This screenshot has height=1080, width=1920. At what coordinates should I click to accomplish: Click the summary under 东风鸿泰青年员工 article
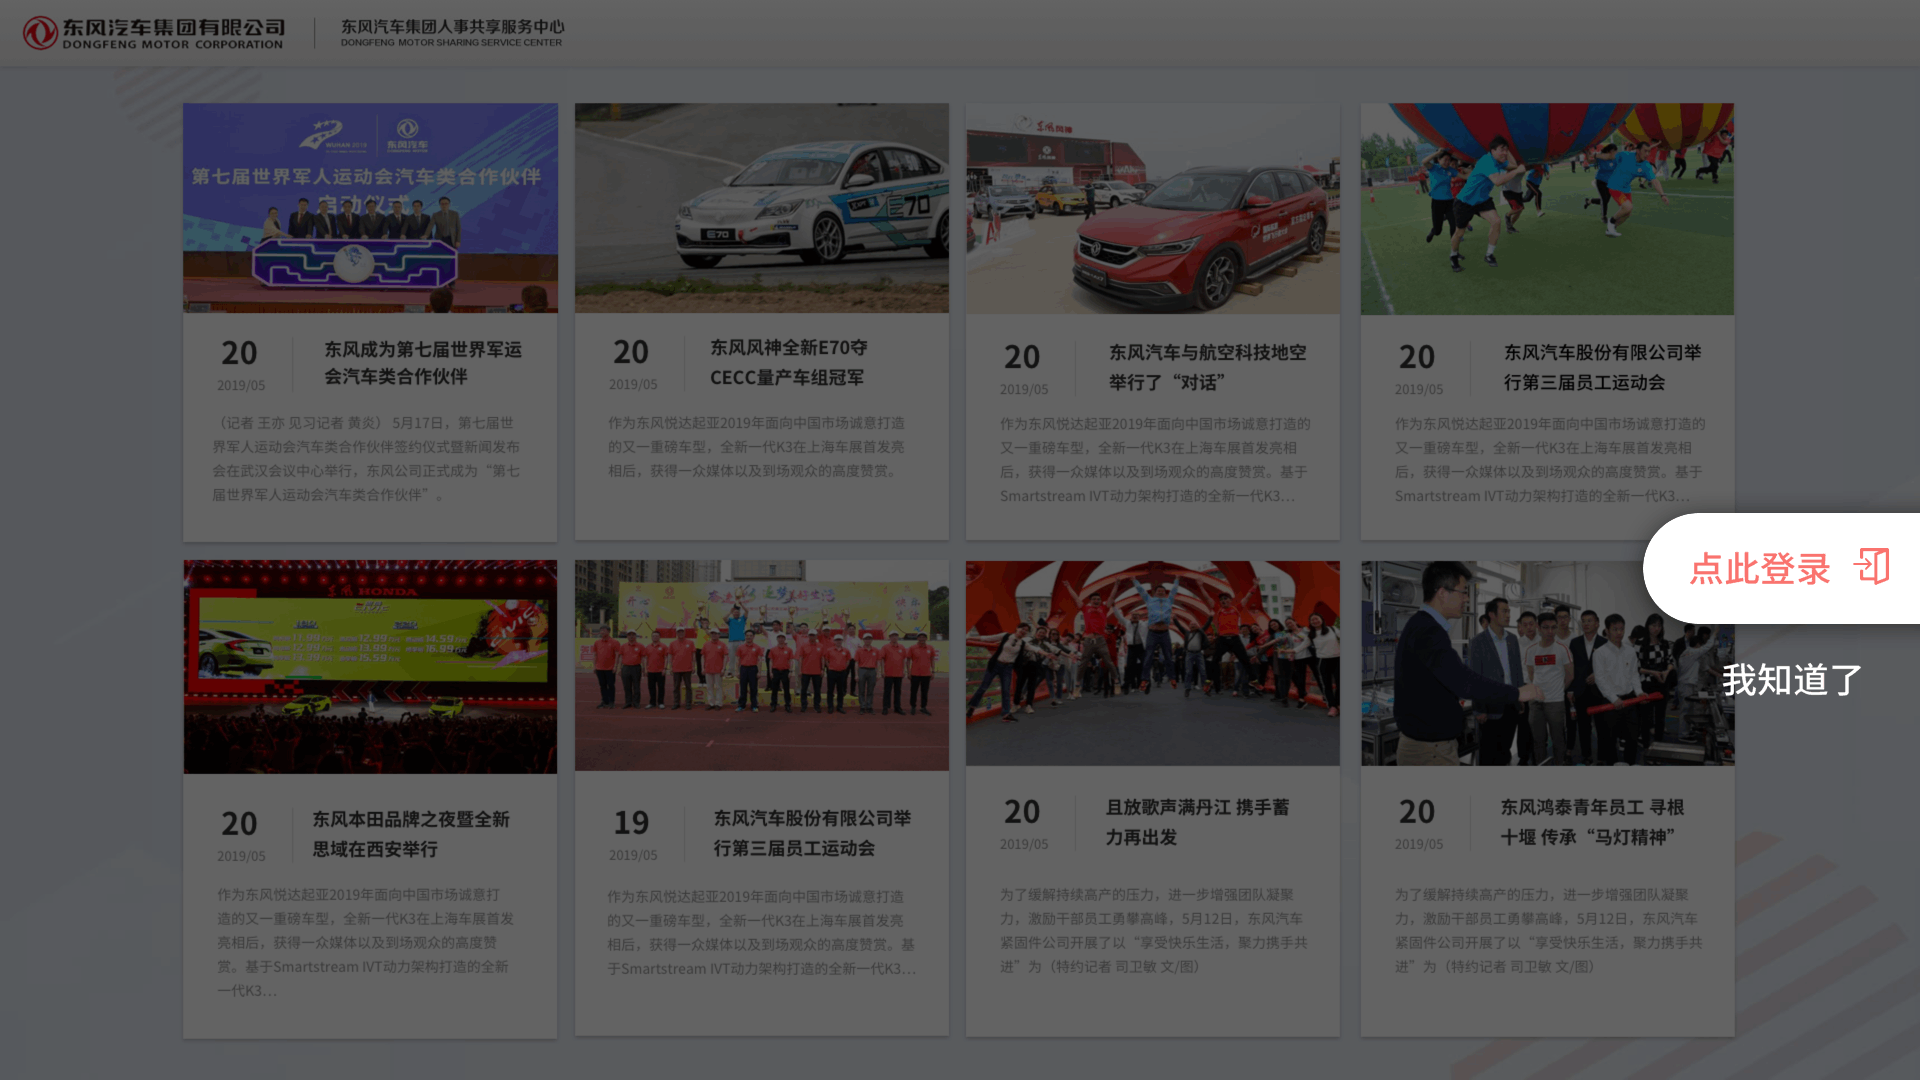1549,931
